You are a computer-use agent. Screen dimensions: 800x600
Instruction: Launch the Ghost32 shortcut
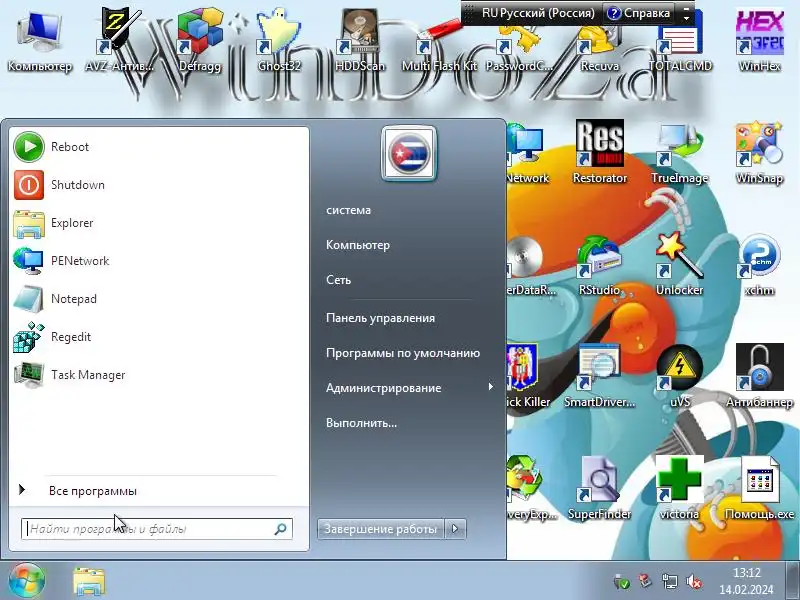pyautogui.click(x=279, y=42)
